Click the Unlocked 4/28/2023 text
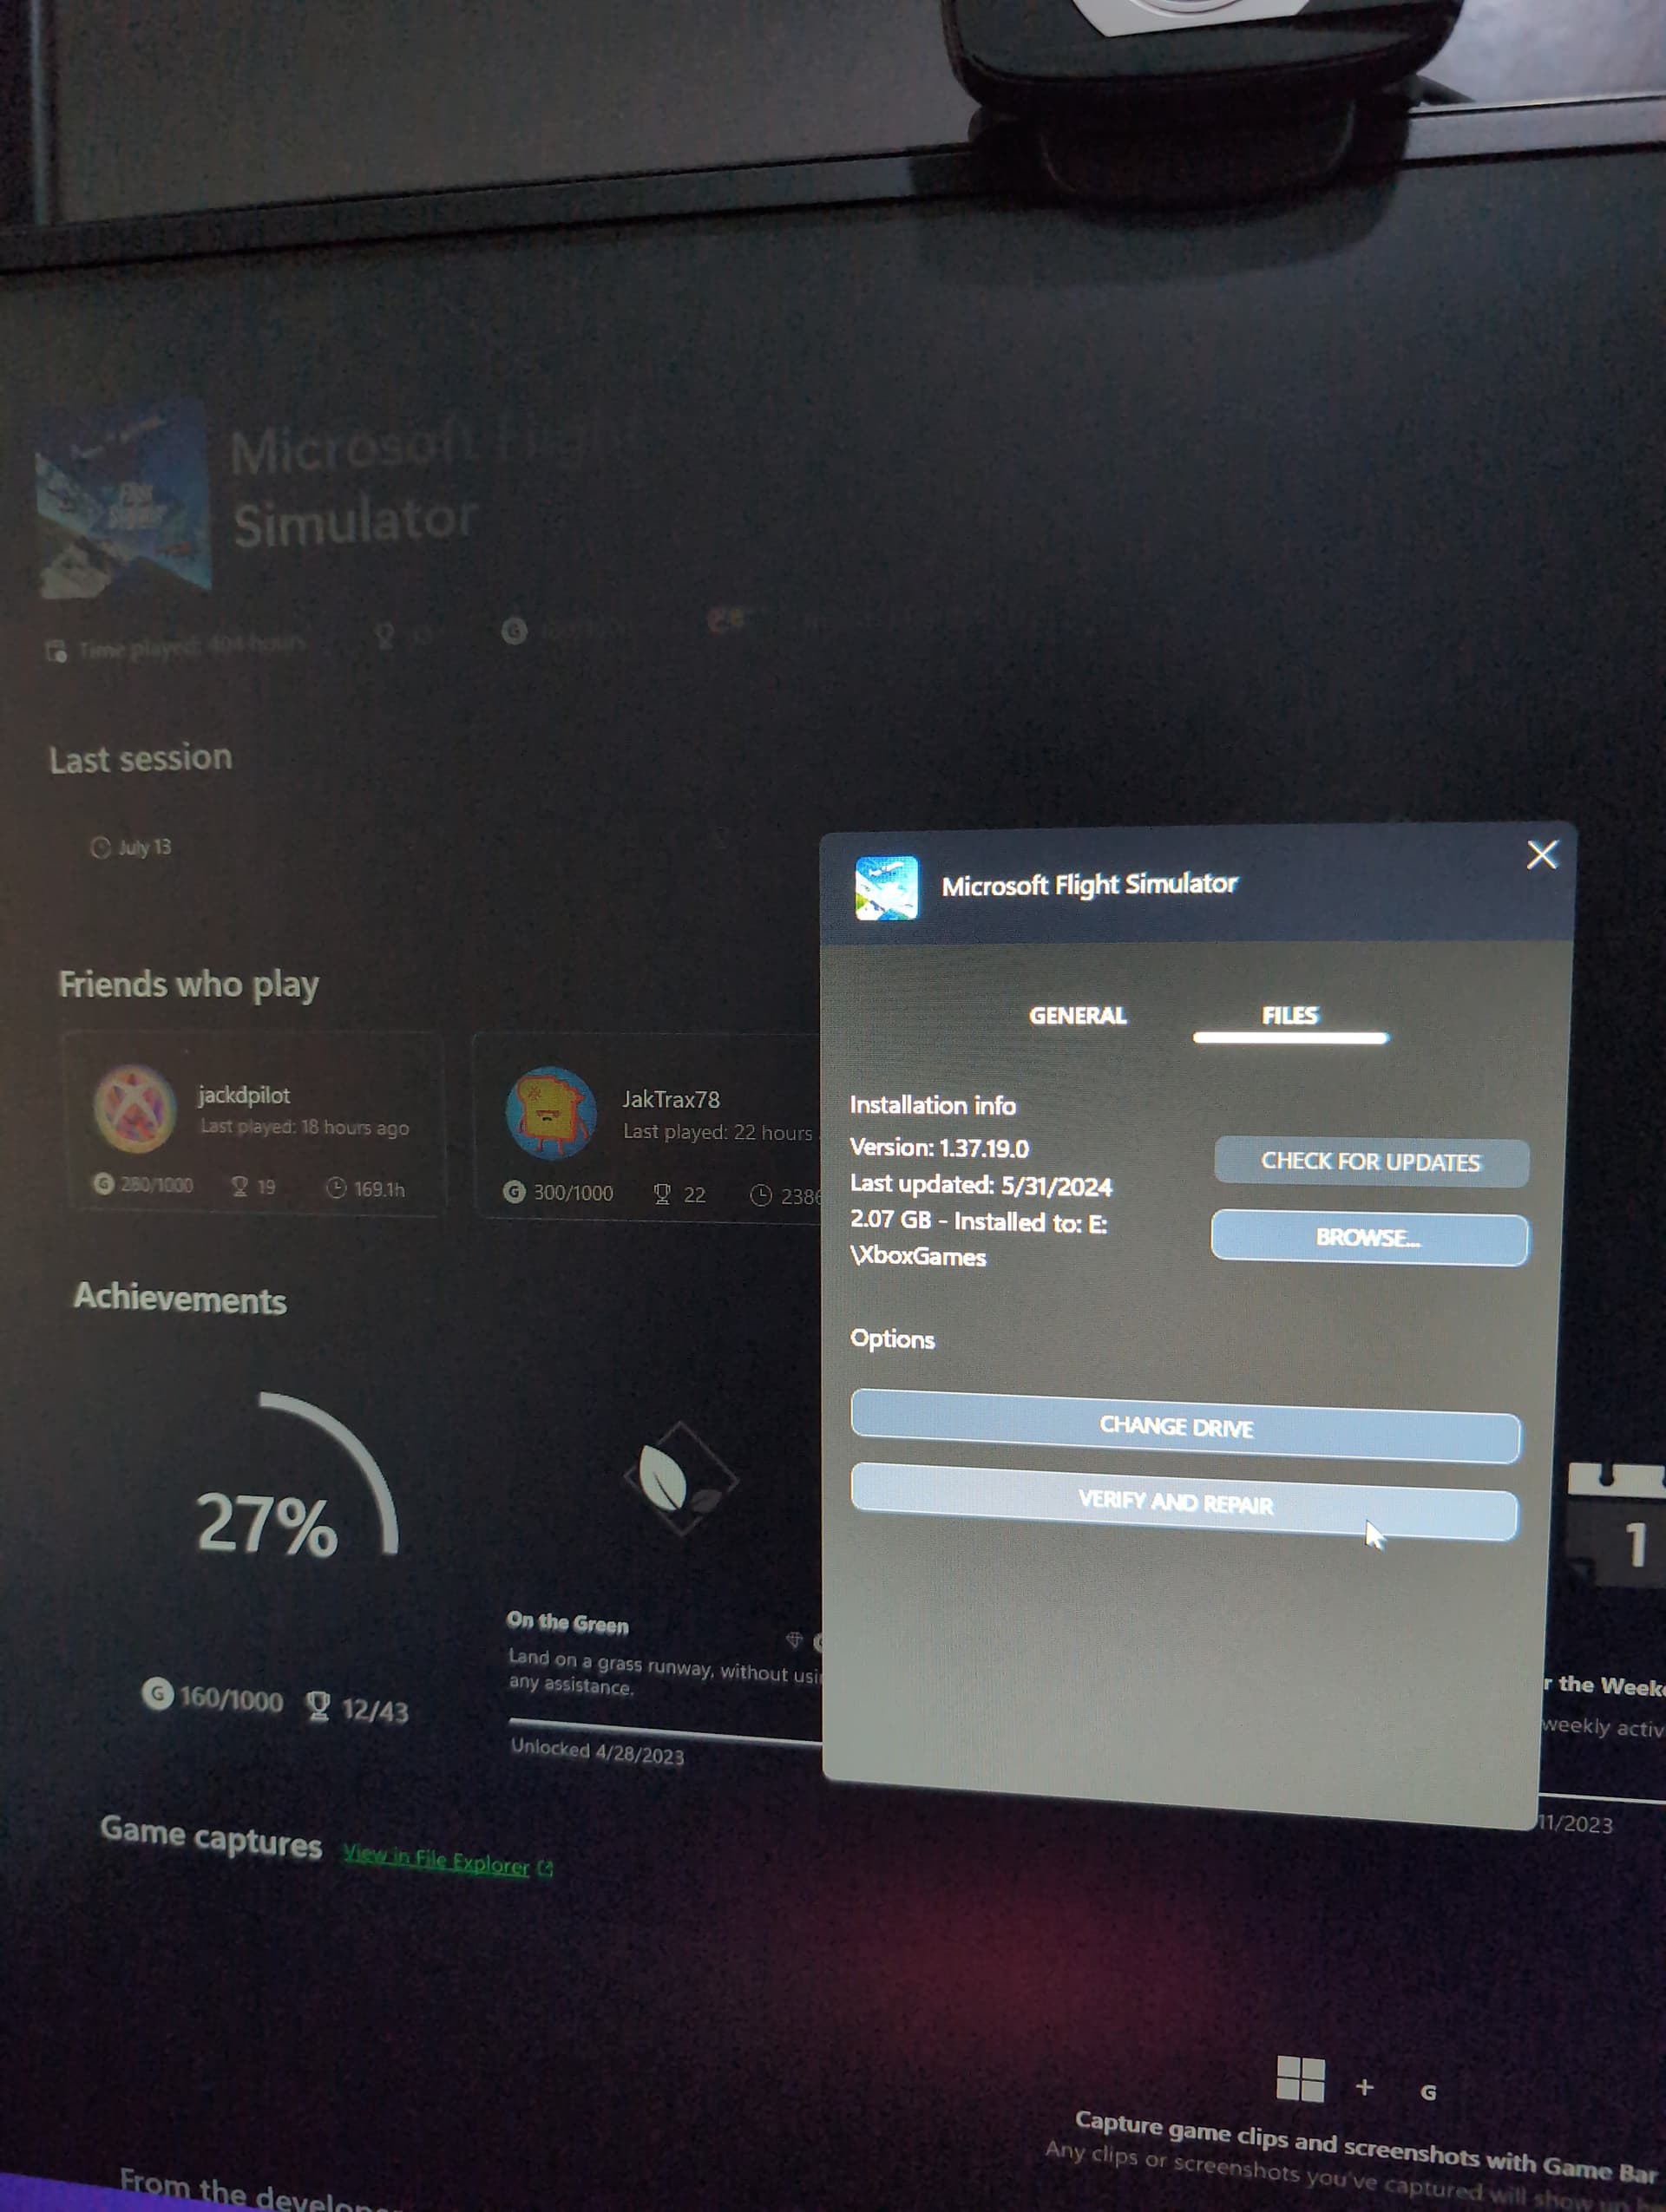 [x=597, y=1751]
